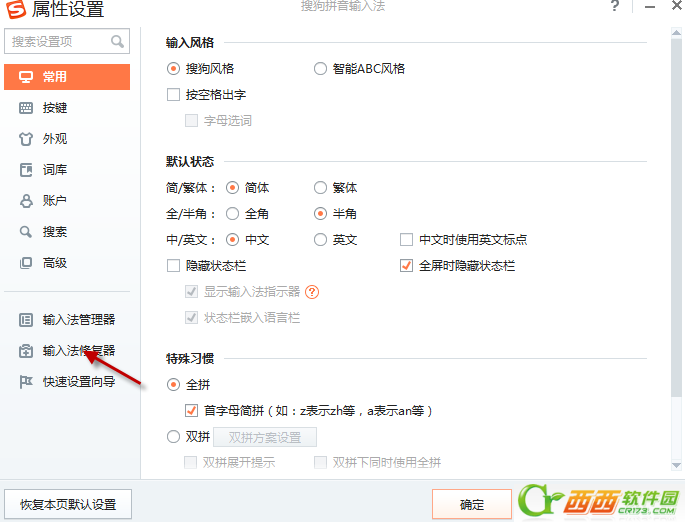Click the 双拼展开提示 checkbox
685x522 pixels.
(190, 462)
